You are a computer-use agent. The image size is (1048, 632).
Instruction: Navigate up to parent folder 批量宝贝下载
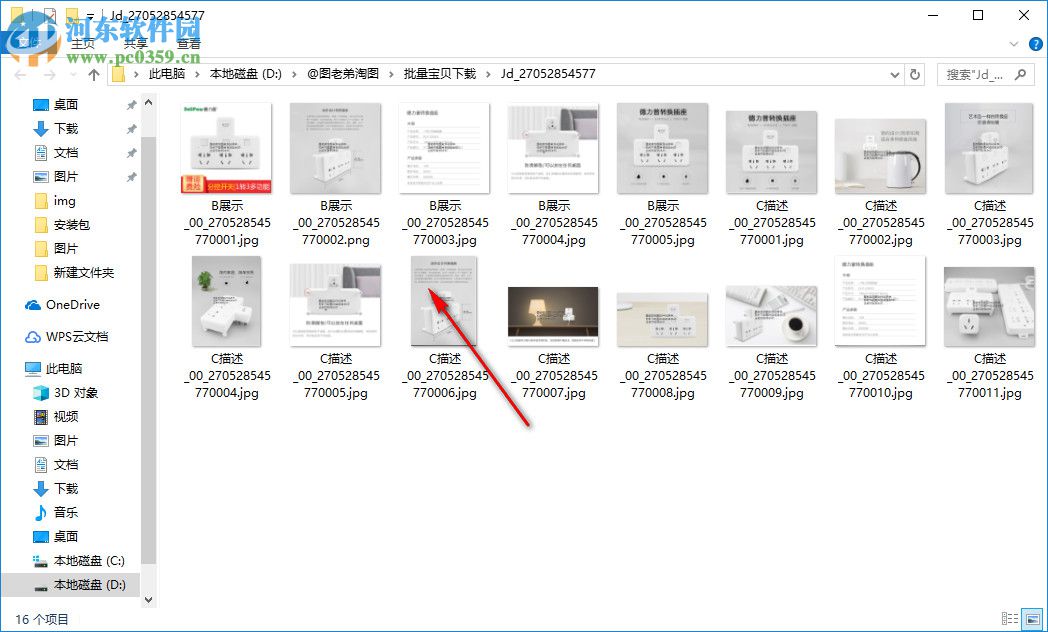pos(94,73)
